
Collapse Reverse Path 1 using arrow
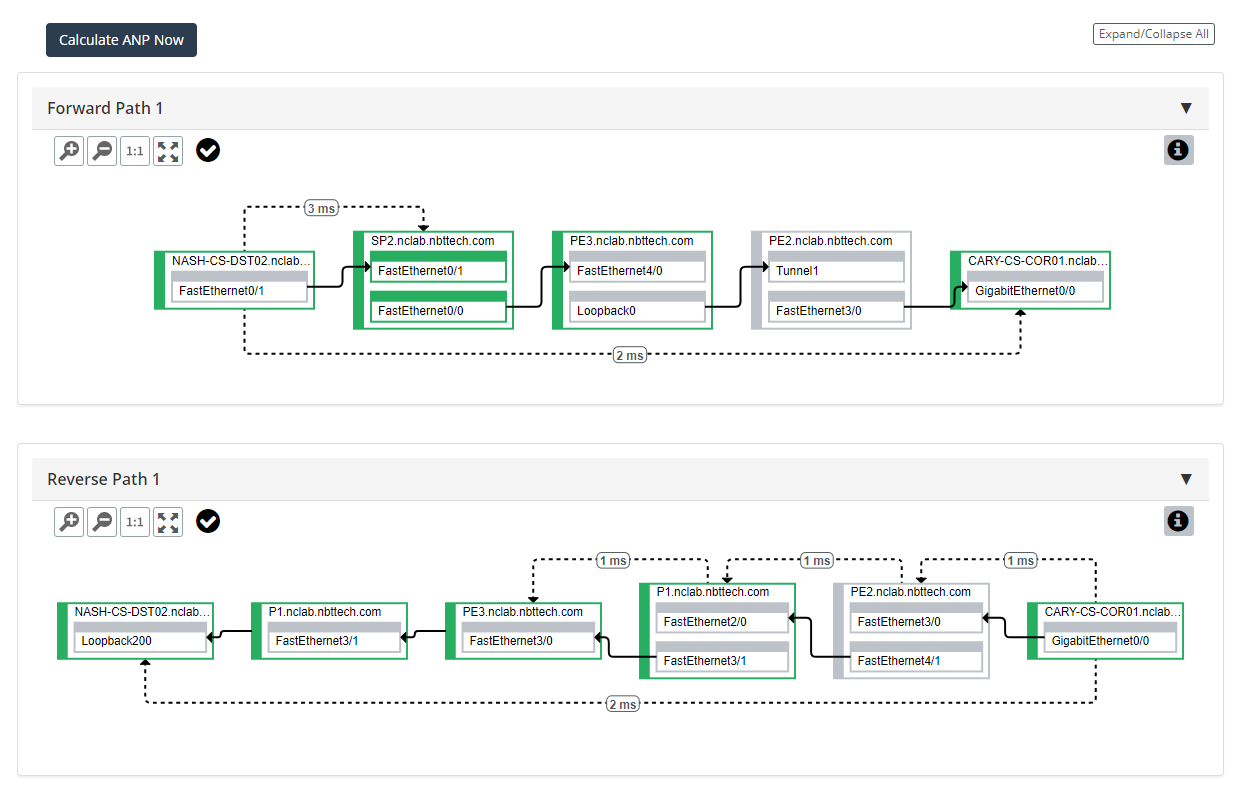coord(1186,479)
